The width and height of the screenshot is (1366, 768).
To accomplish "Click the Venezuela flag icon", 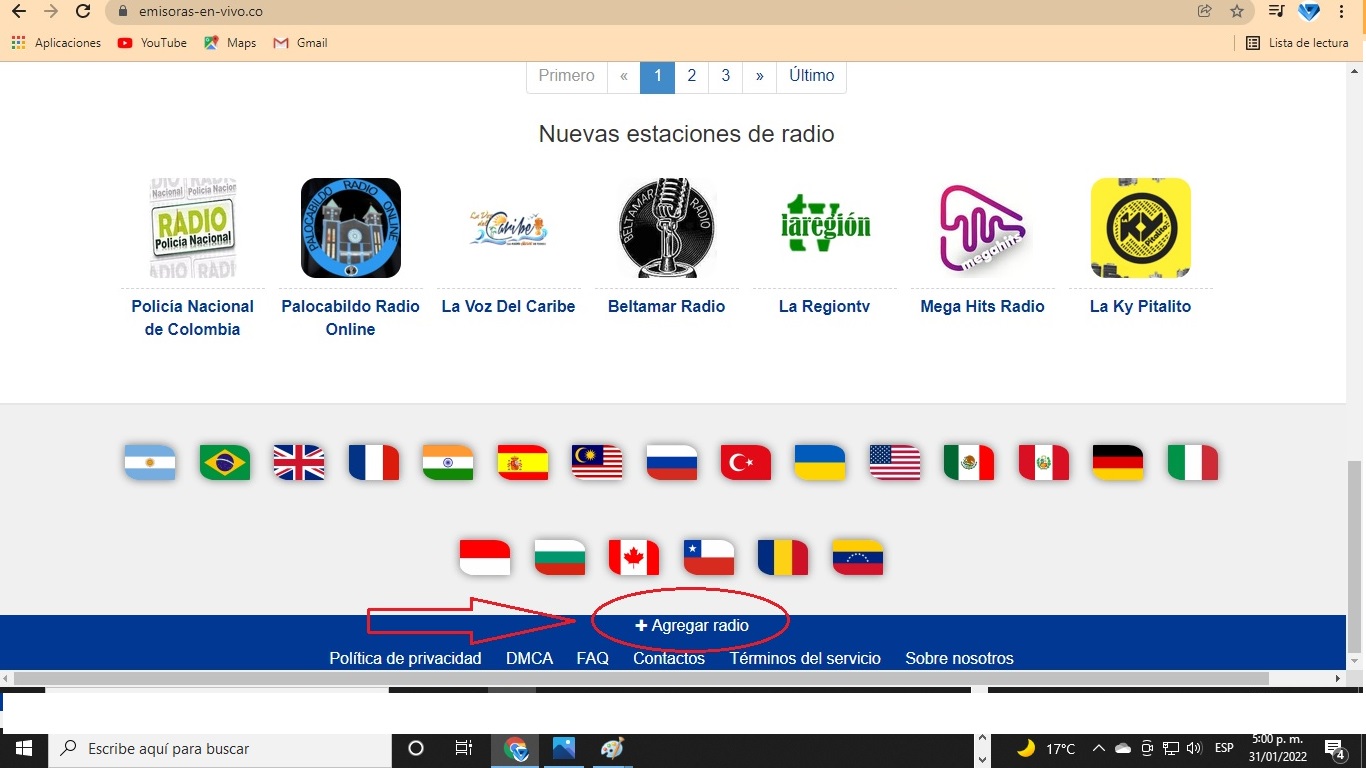I will [858, 557].
